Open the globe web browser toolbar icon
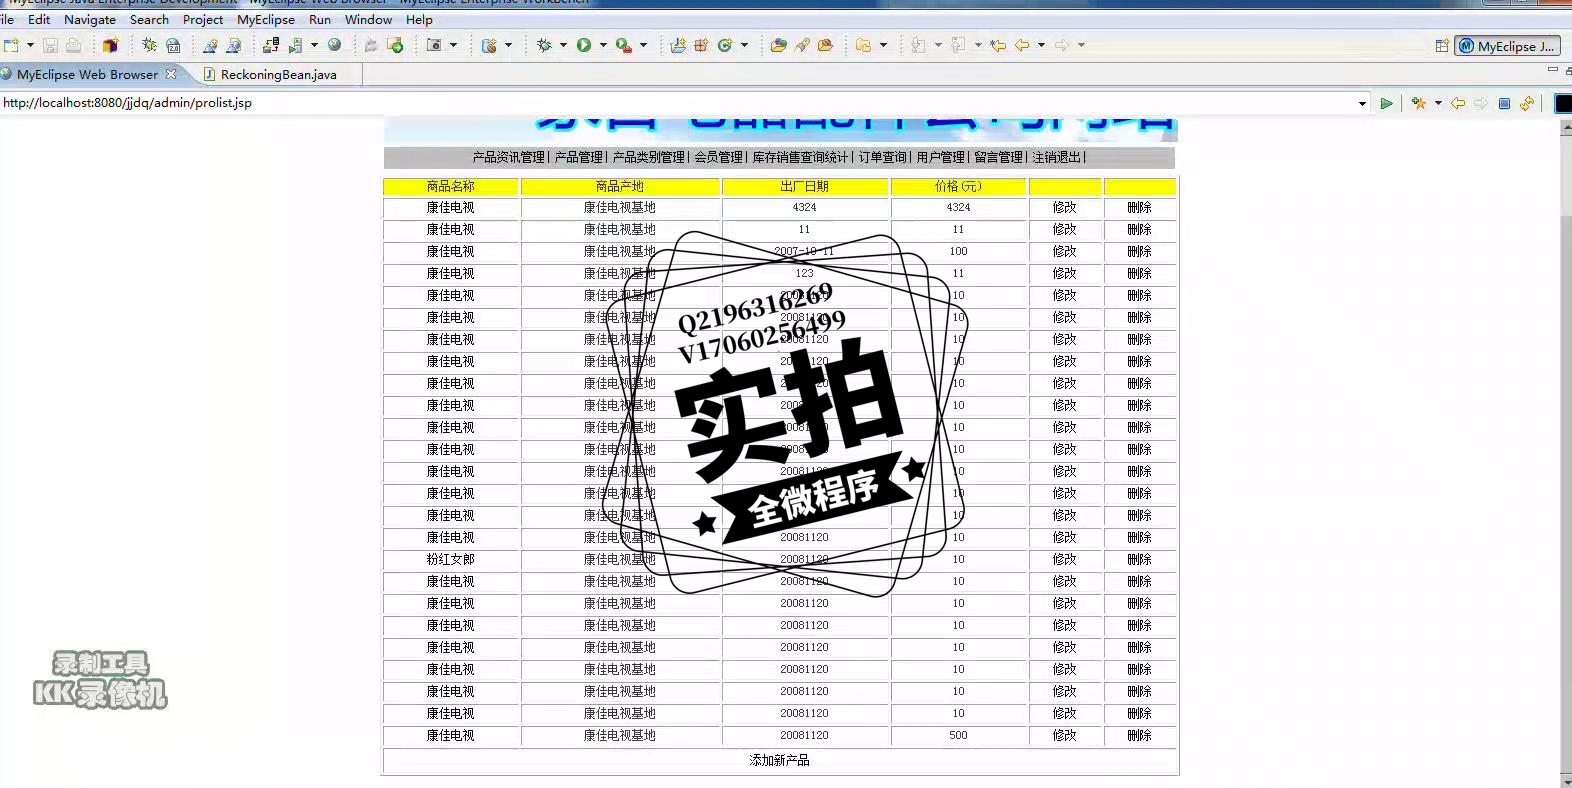The height and width of the screenshot is (788, 1572). coord(335,45)
